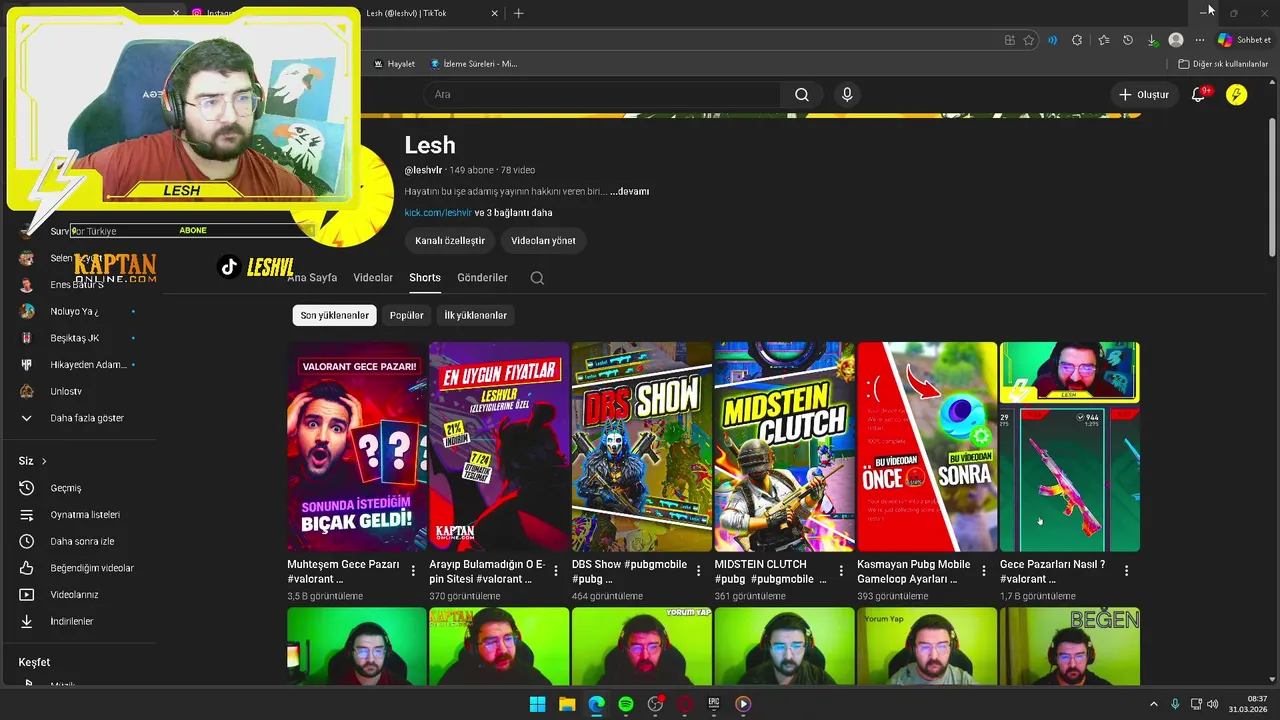This screenshot has height=720, width=1280.
Task: Expand the Siz section chevron
Action: pos(44,461)
